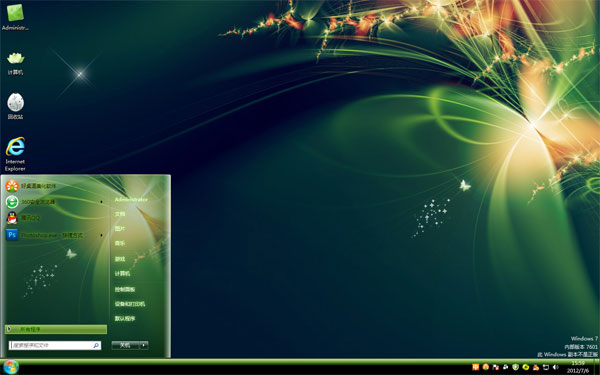Focus the 搜索程序和文件 search box
Screen dimensions: 600x375
[55, 345]
